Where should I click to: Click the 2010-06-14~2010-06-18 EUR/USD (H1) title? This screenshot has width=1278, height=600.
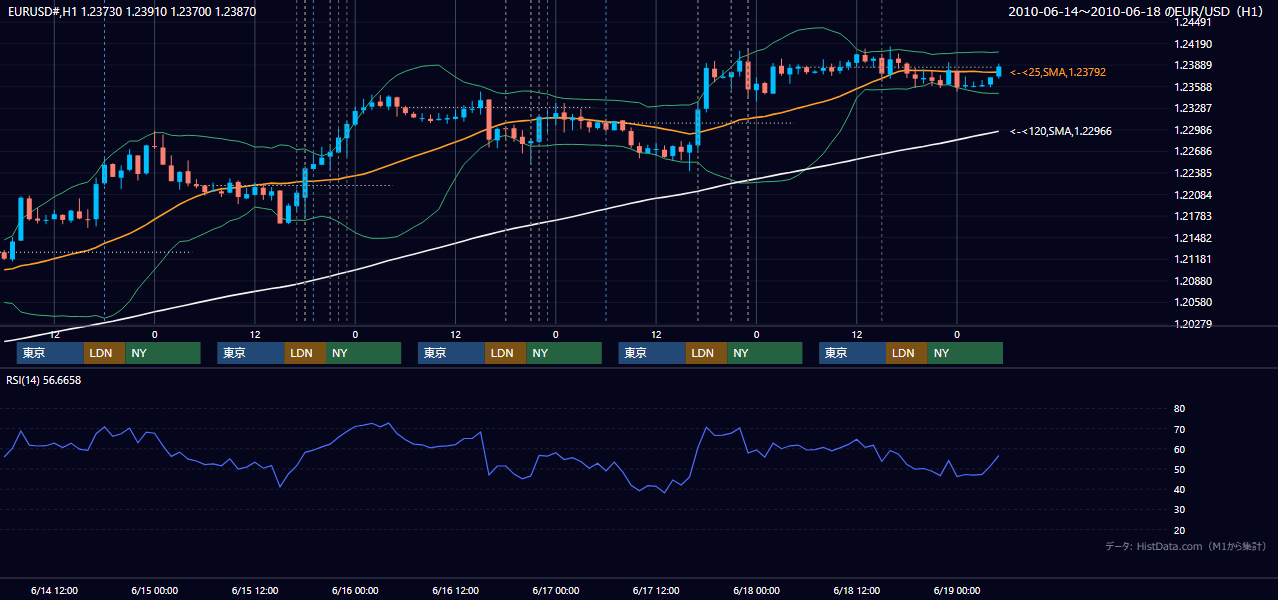pos(1135,11)
